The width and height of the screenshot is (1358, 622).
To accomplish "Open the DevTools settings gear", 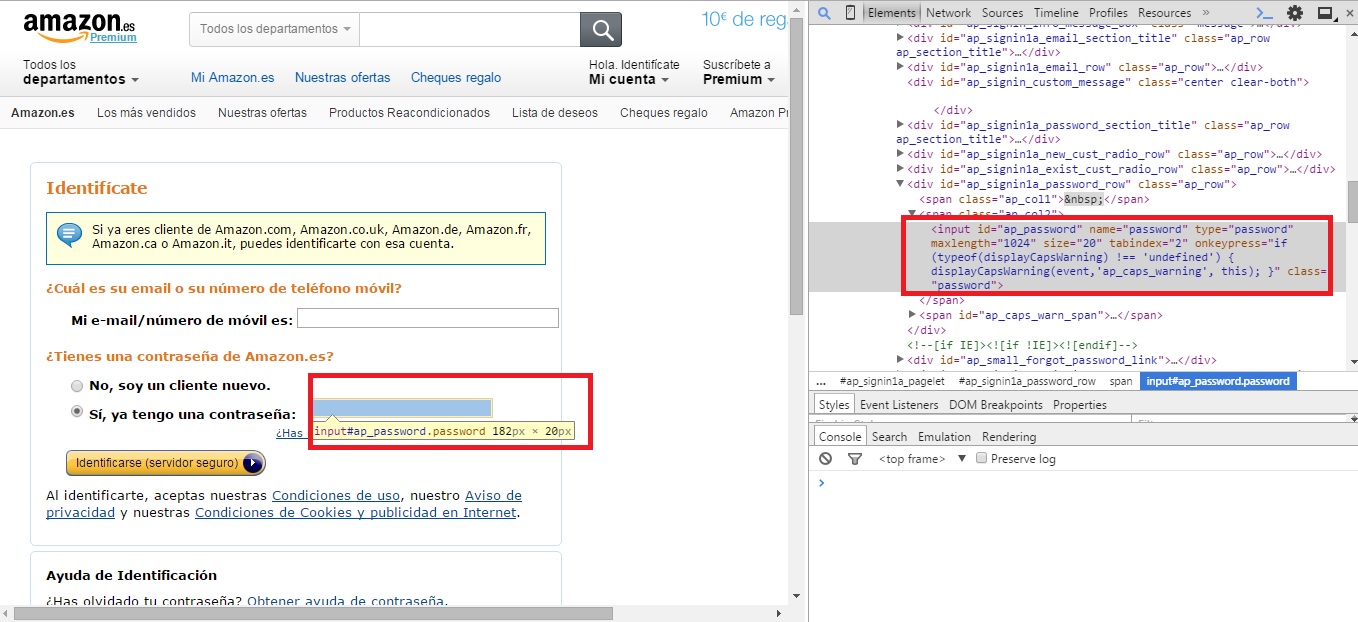I will [x=1295, y=13].
